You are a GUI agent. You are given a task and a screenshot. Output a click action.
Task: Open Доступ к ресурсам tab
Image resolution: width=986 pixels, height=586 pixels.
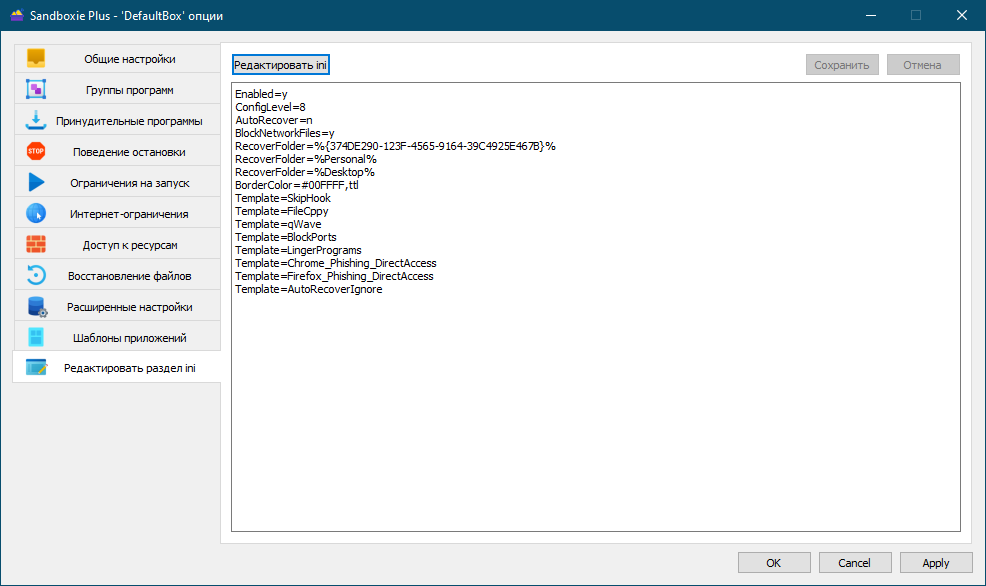(118, 245)
